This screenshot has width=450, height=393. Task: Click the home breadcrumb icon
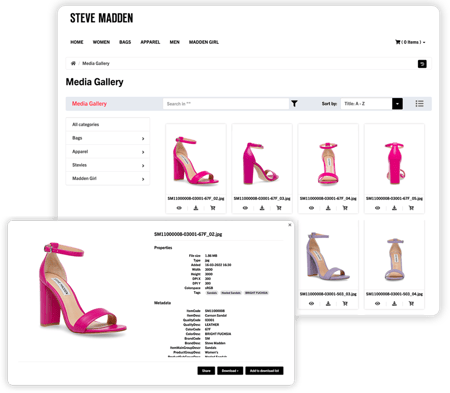(73, 63)
